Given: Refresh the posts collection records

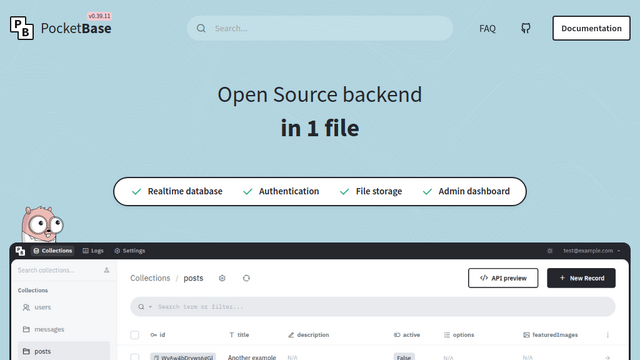Looking at the screenshot, I should [246, 278].
